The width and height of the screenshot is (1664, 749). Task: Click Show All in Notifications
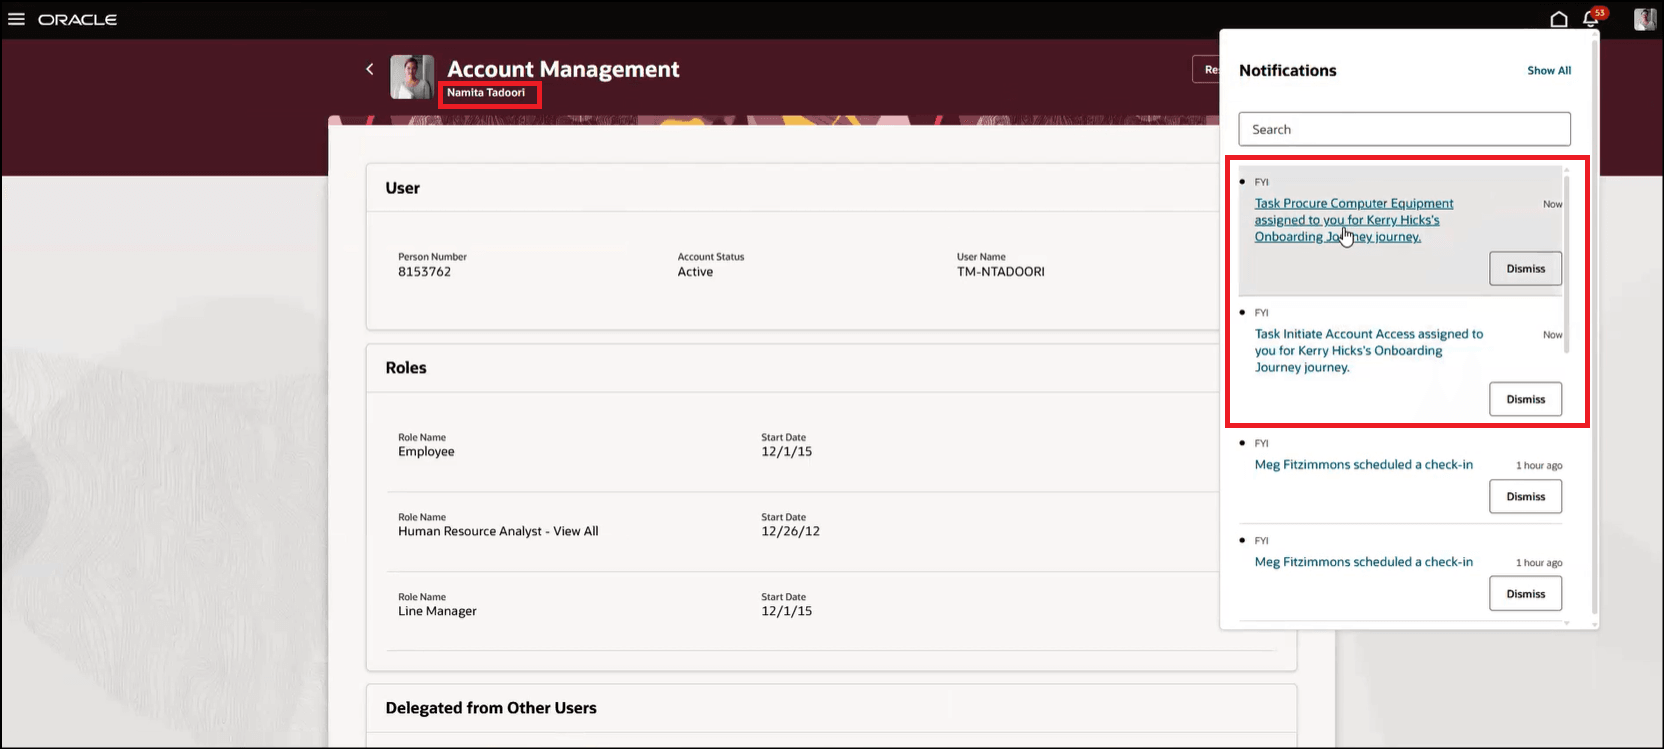point(1549,71)
